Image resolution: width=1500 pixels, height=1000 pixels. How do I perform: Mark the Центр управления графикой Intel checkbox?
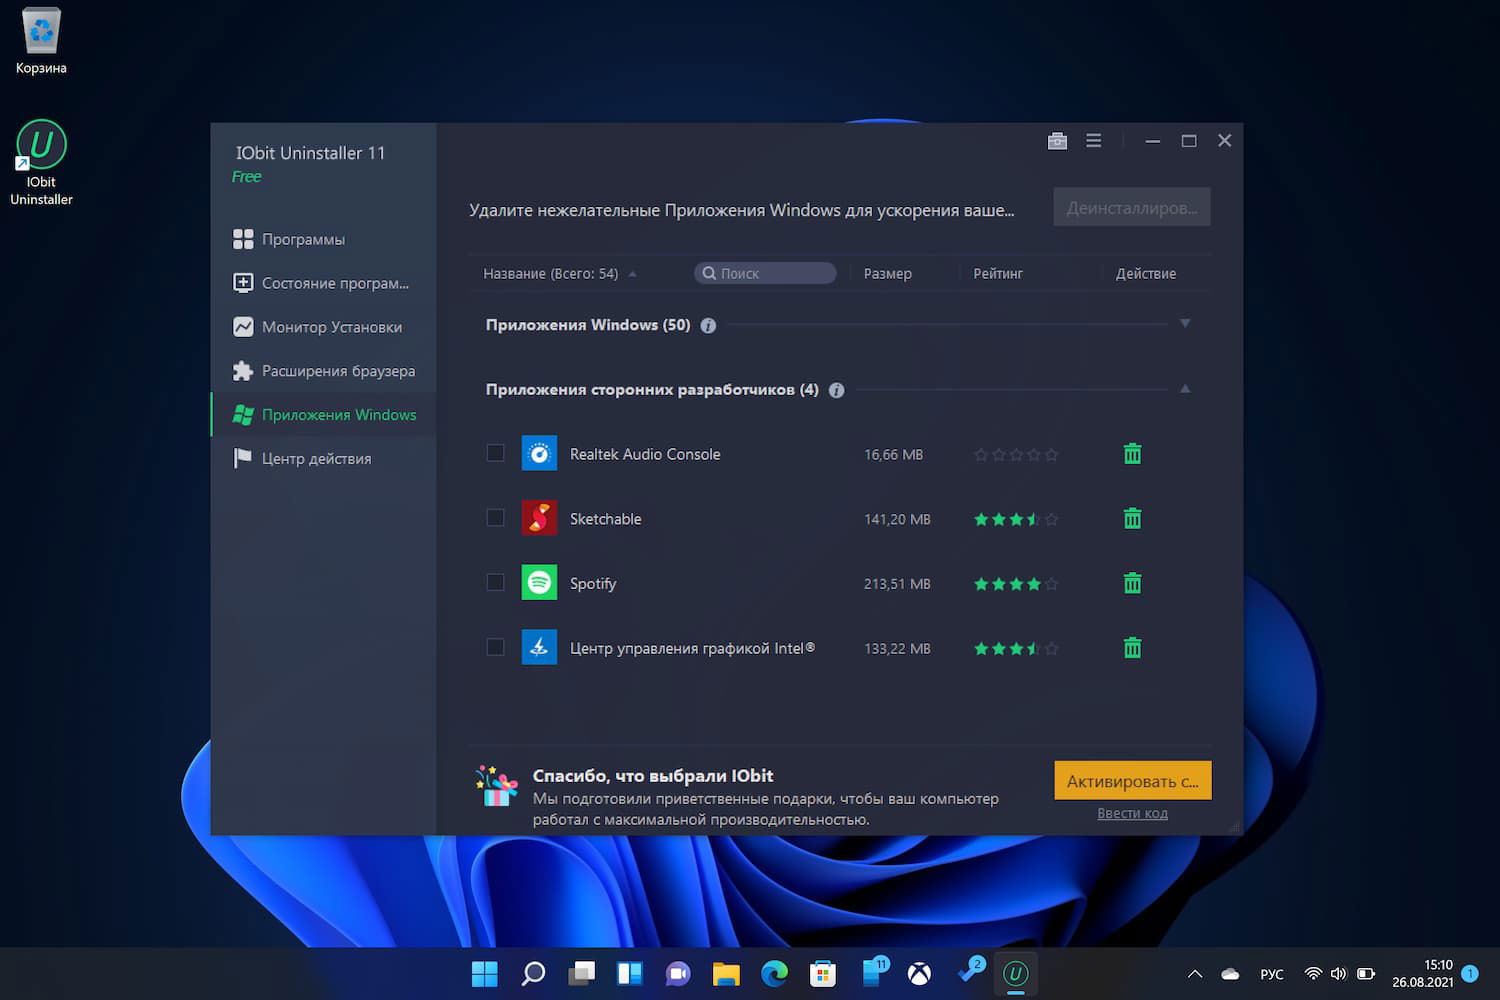(x=495, y=647)
